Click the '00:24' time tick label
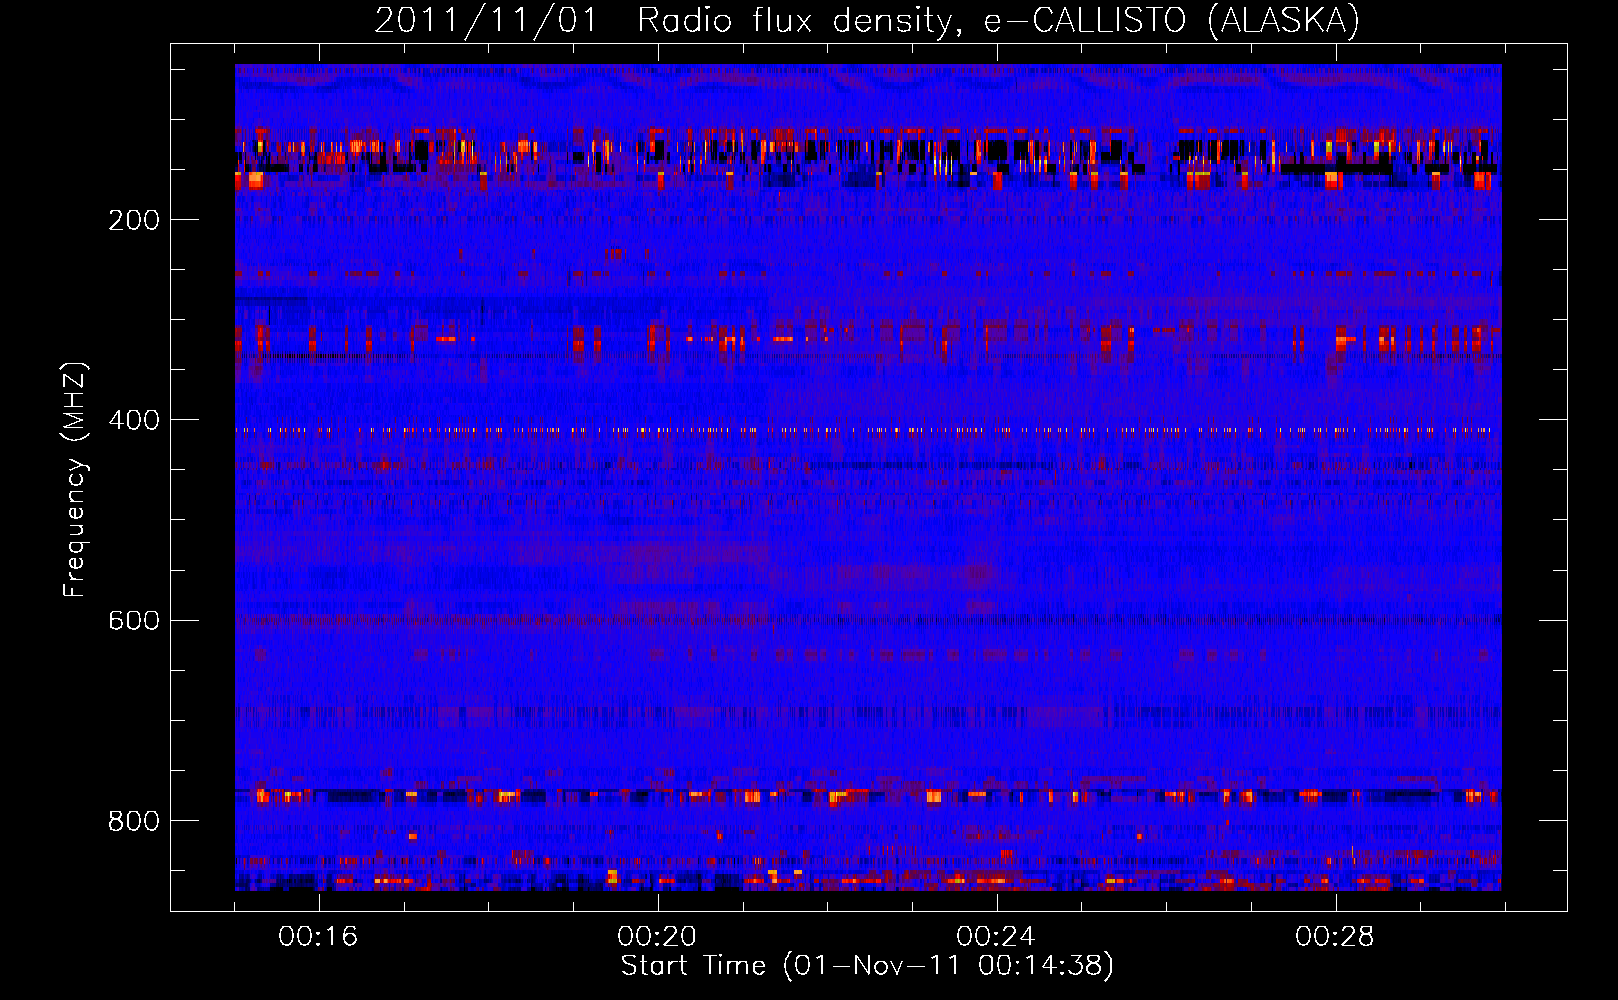Viewport: 1618px width, 1000px height. click(996, 936)
